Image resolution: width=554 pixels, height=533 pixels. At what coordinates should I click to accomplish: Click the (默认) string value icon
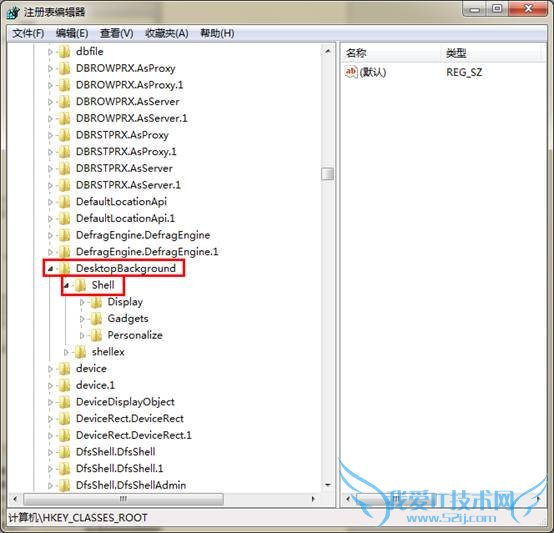pyautogui.click(x=351, y=72)
